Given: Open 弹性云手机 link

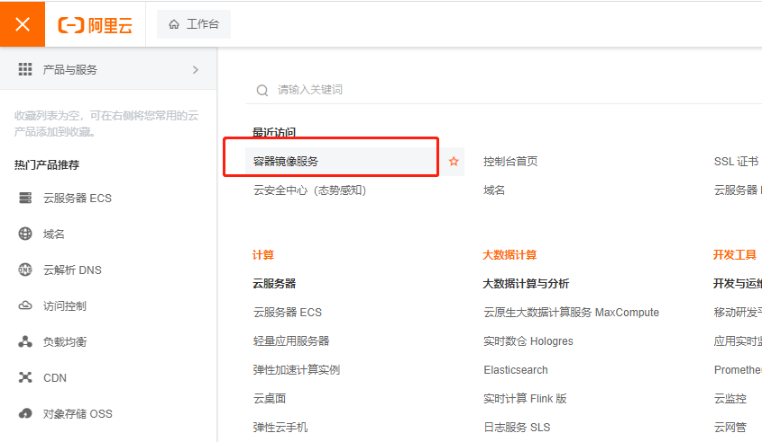Looking at the screenshot, I should point(280,427).
